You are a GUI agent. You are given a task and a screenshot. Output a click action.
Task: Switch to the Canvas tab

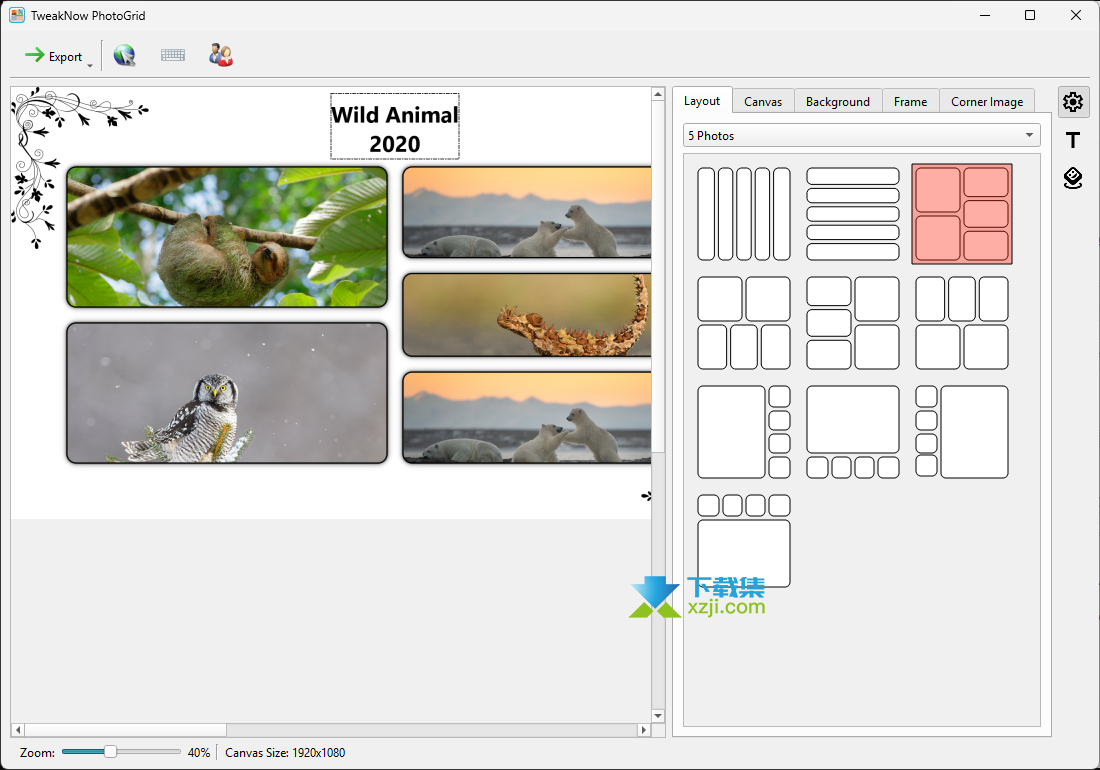763,101
